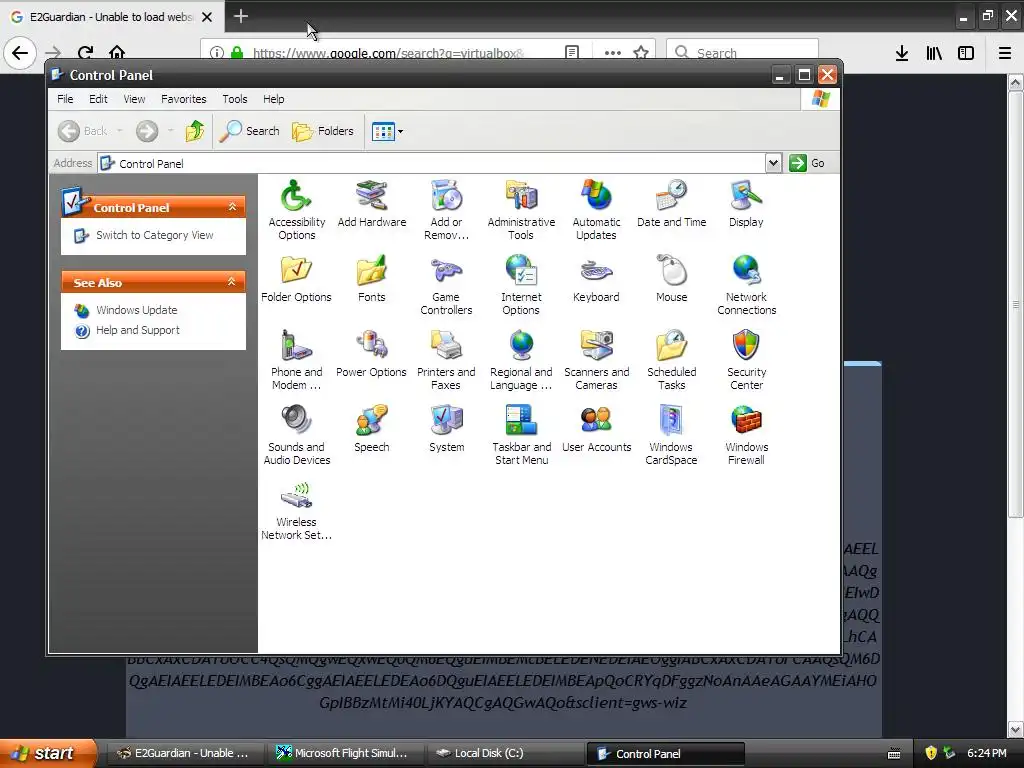Open the Favorites menu
Screen dimensions: 1024x768
[184, 99]
